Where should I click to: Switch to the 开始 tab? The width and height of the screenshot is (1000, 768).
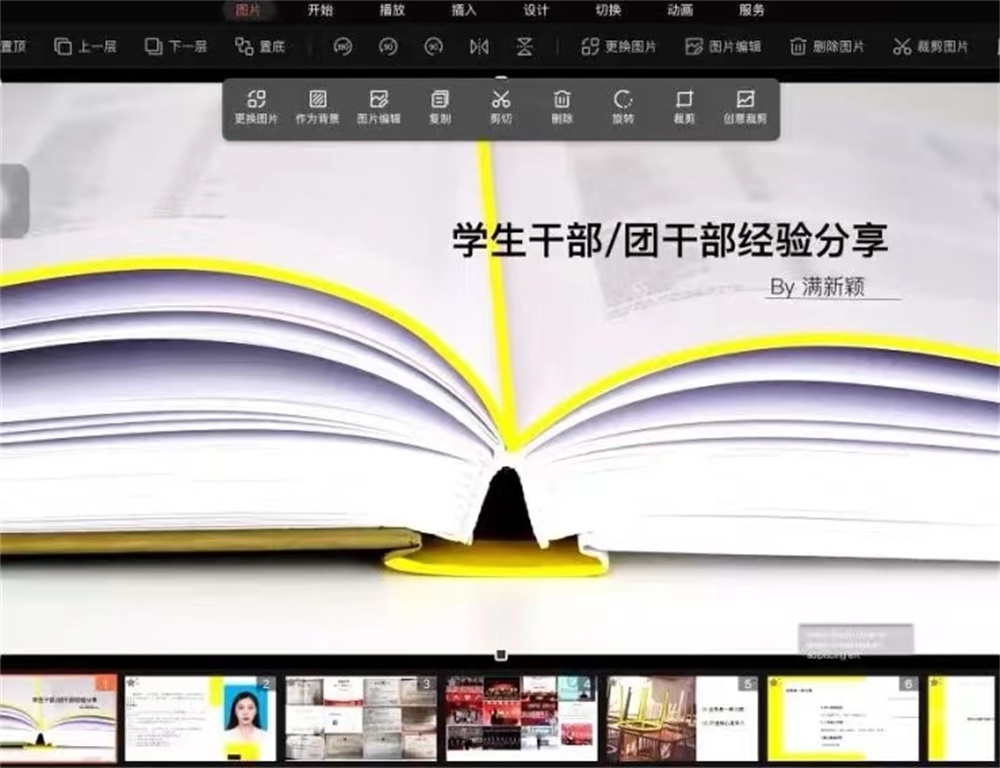pos(320,10)
